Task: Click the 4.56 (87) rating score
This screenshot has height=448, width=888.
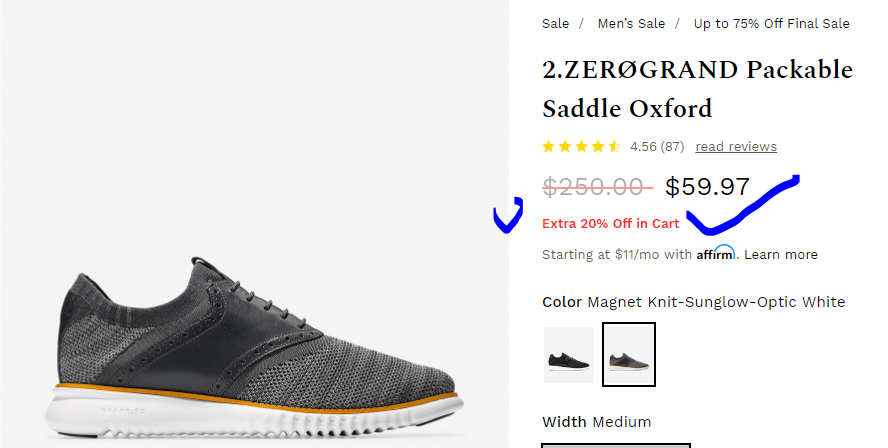Action: 657,147
